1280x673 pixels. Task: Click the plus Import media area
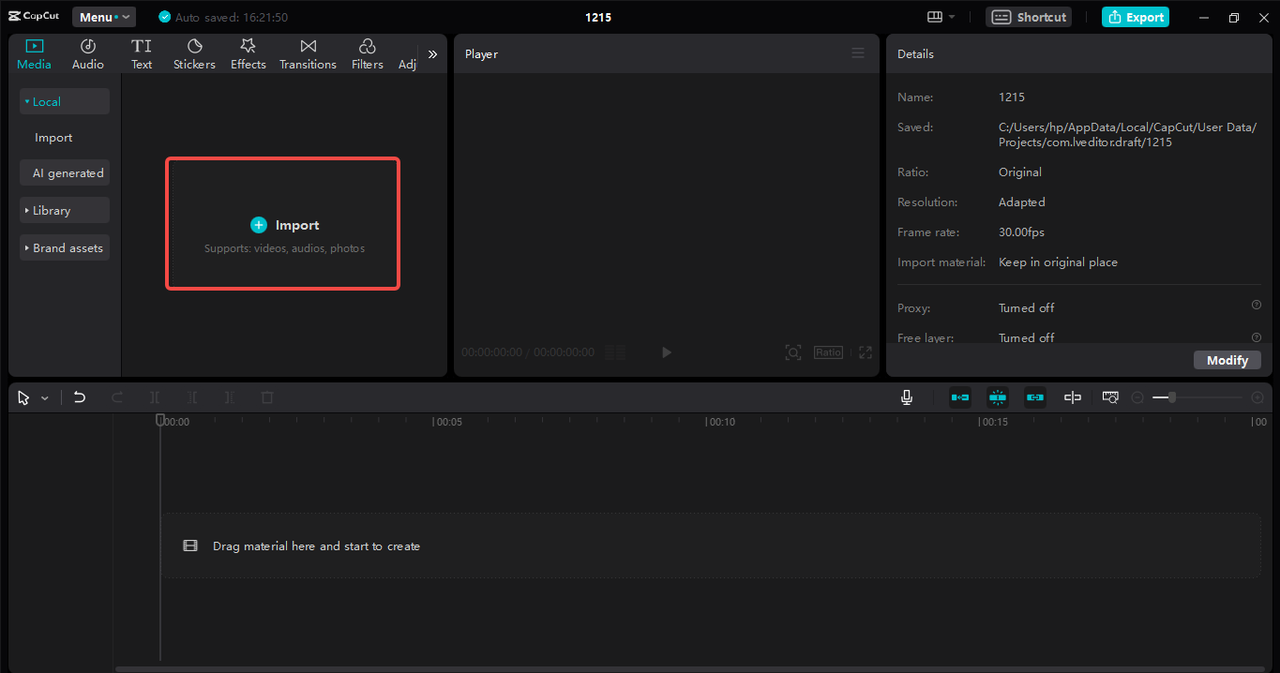pos(283,224)
